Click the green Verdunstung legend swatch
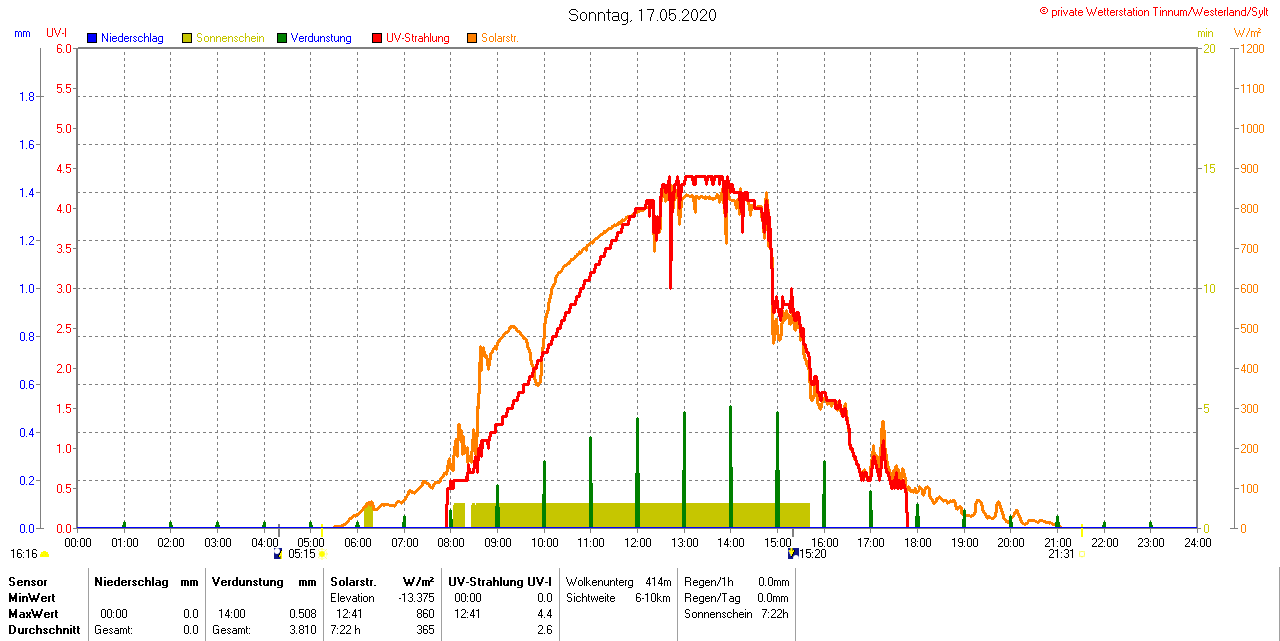Image resolution: width=1280 pixels, height=641 pixels. point(282,38)
